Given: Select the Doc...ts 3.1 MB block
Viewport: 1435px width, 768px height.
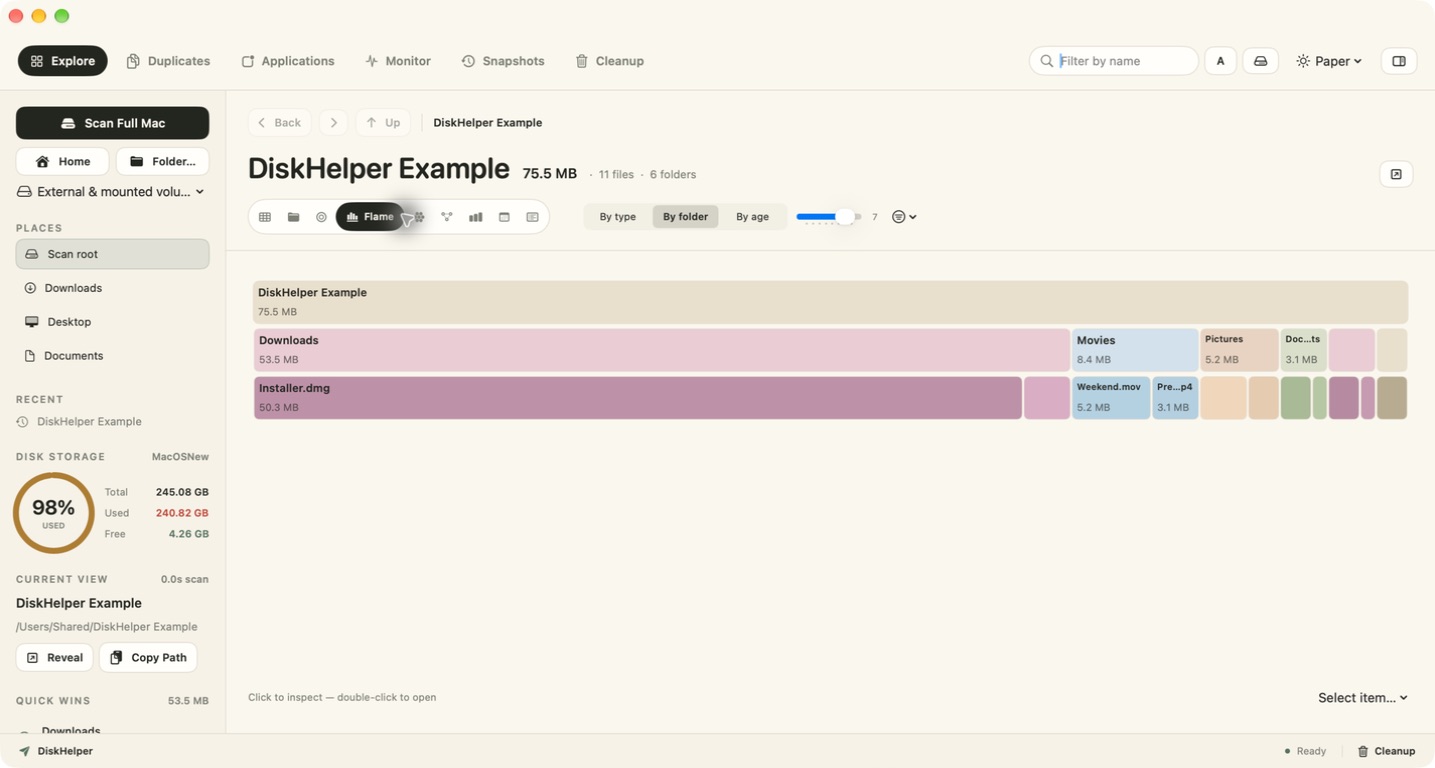Looking at the screenshot, I should click(x=1304, y=350).
